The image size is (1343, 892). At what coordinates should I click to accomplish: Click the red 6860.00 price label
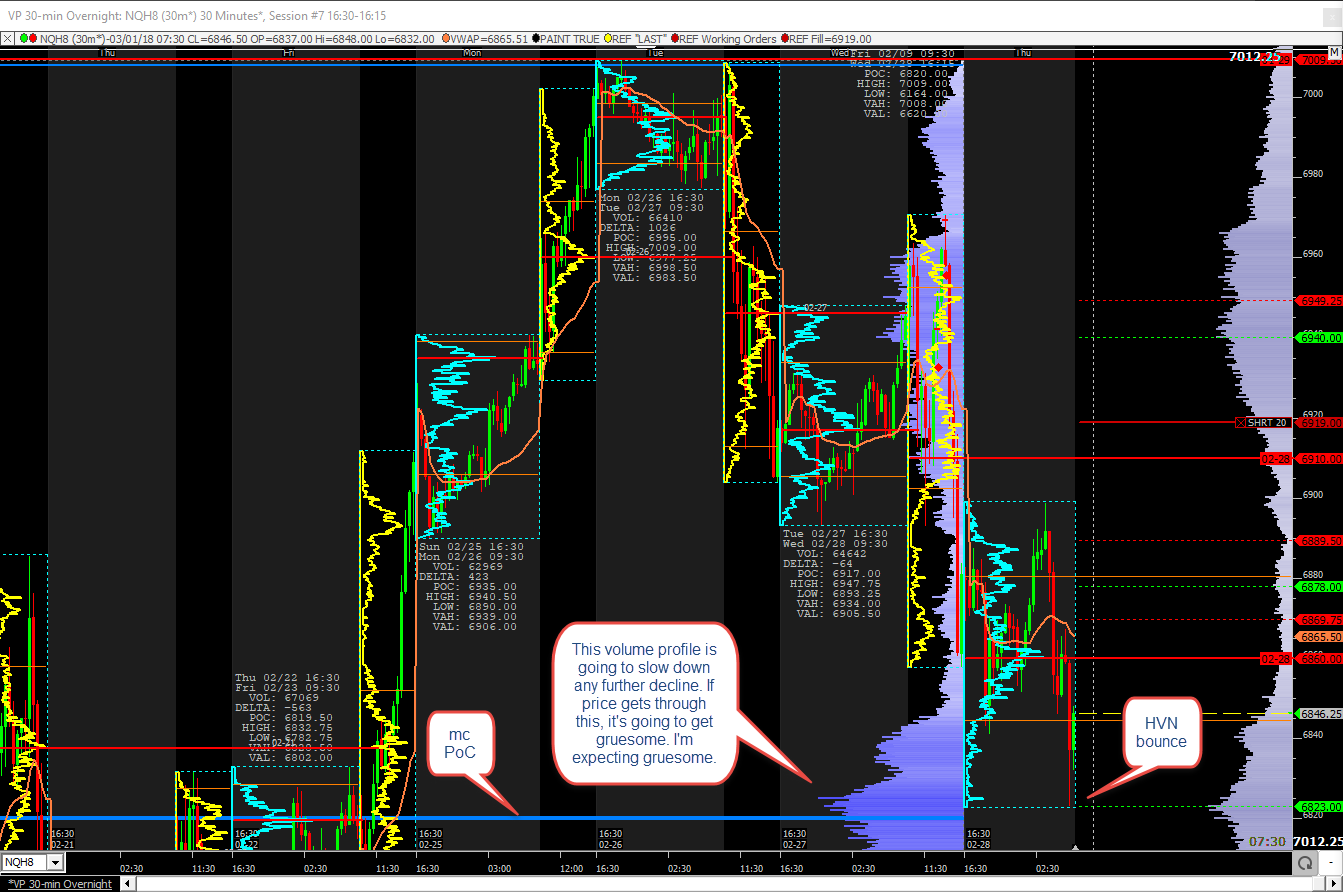point(1318,658)
